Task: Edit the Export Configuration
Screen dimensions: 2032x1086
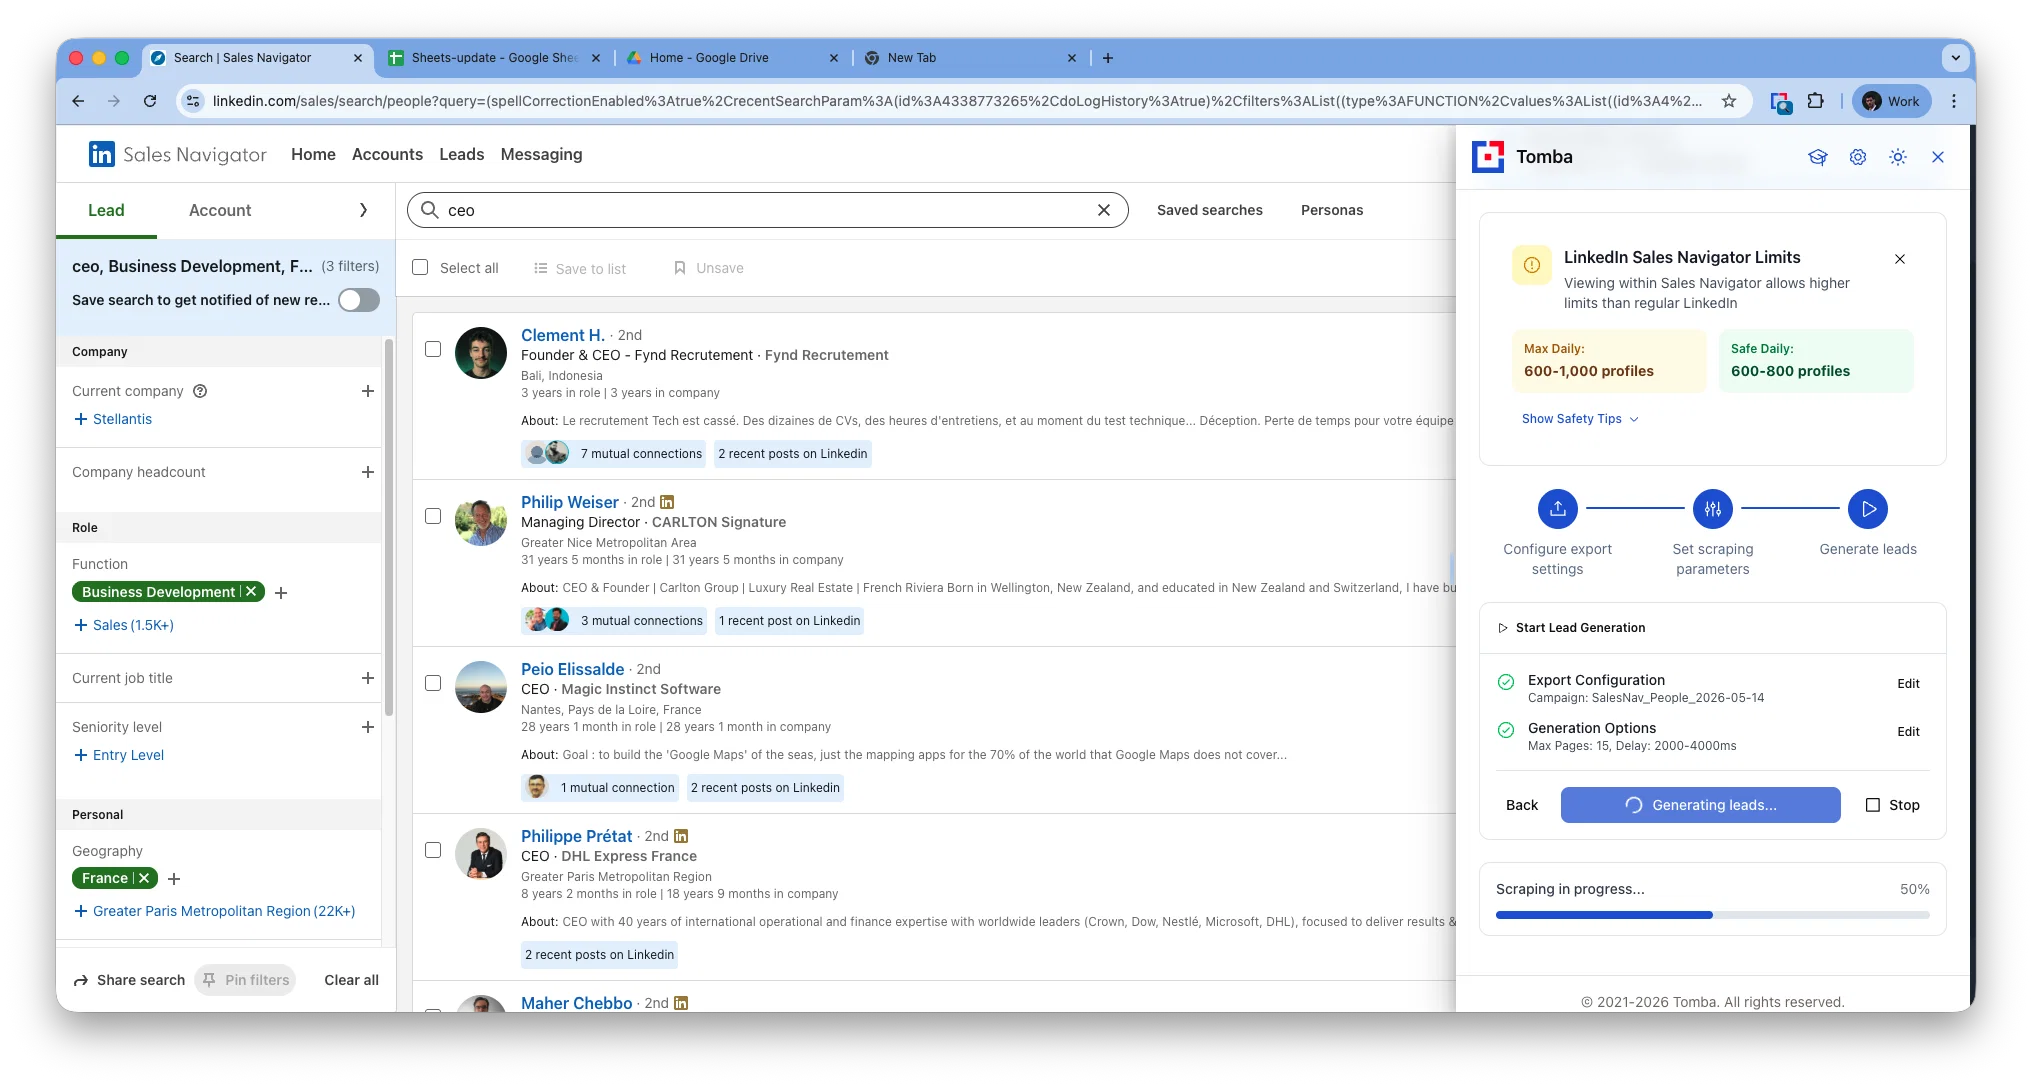Action: (1908, 684)
